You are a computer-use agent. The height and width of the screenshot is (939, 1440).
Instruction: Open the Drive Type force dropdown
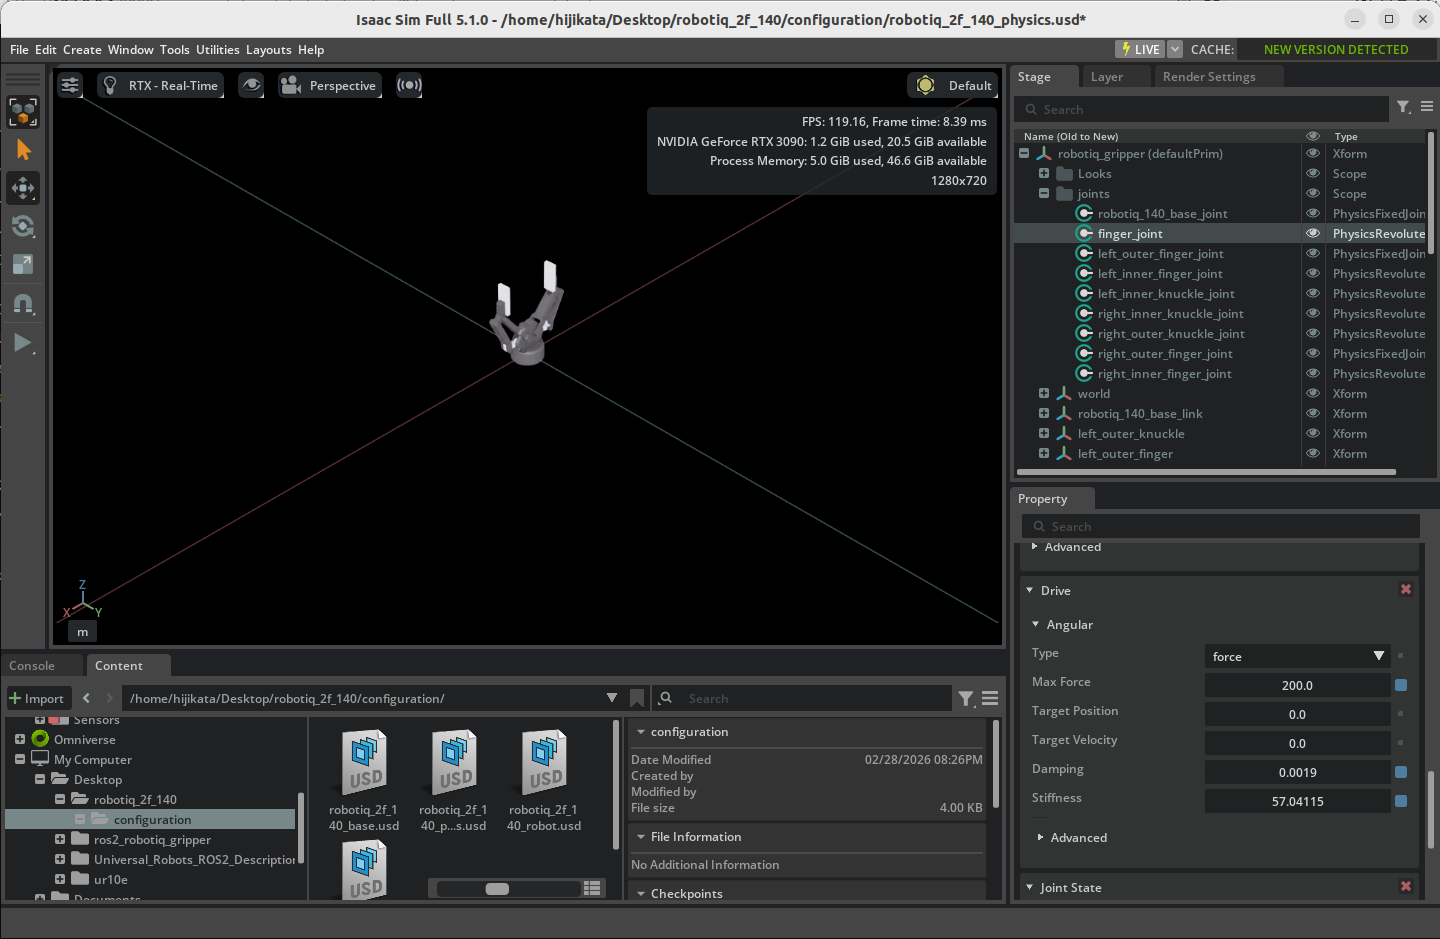click(1297, 656)
